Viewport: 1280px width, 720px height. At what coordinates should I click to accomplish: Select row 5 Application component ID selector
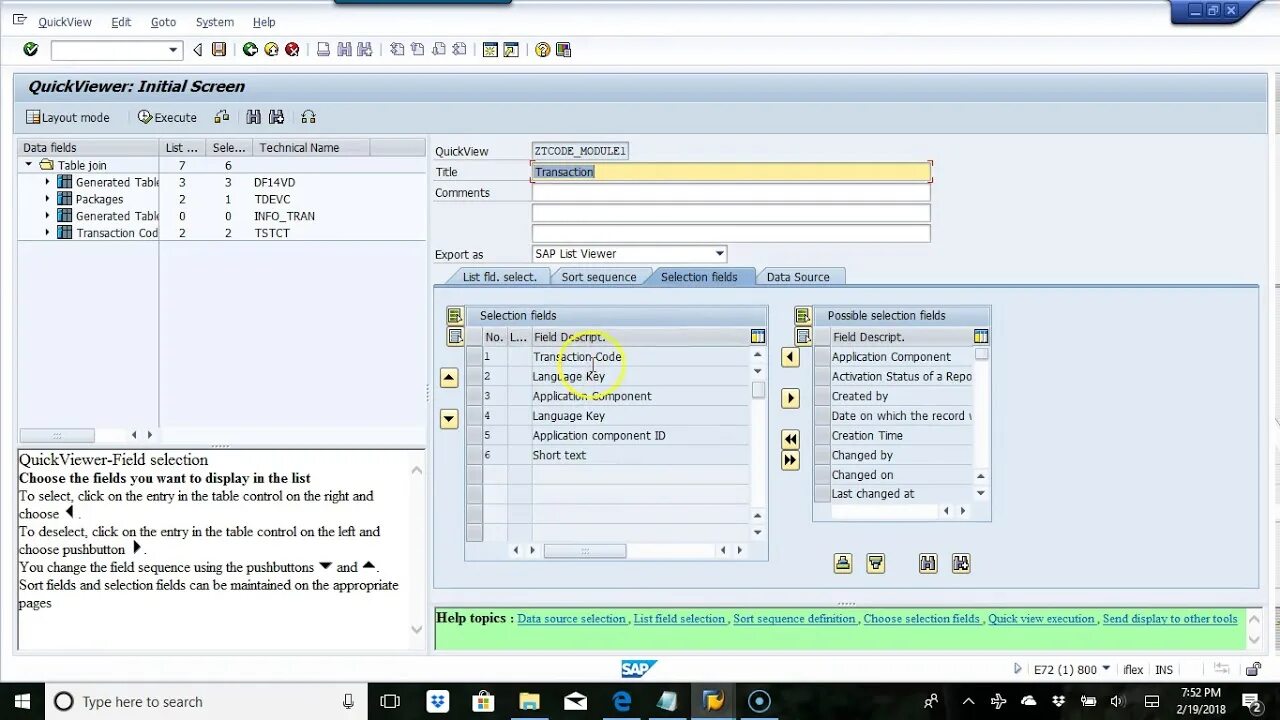pyautogui.click(x=474, y=436)
